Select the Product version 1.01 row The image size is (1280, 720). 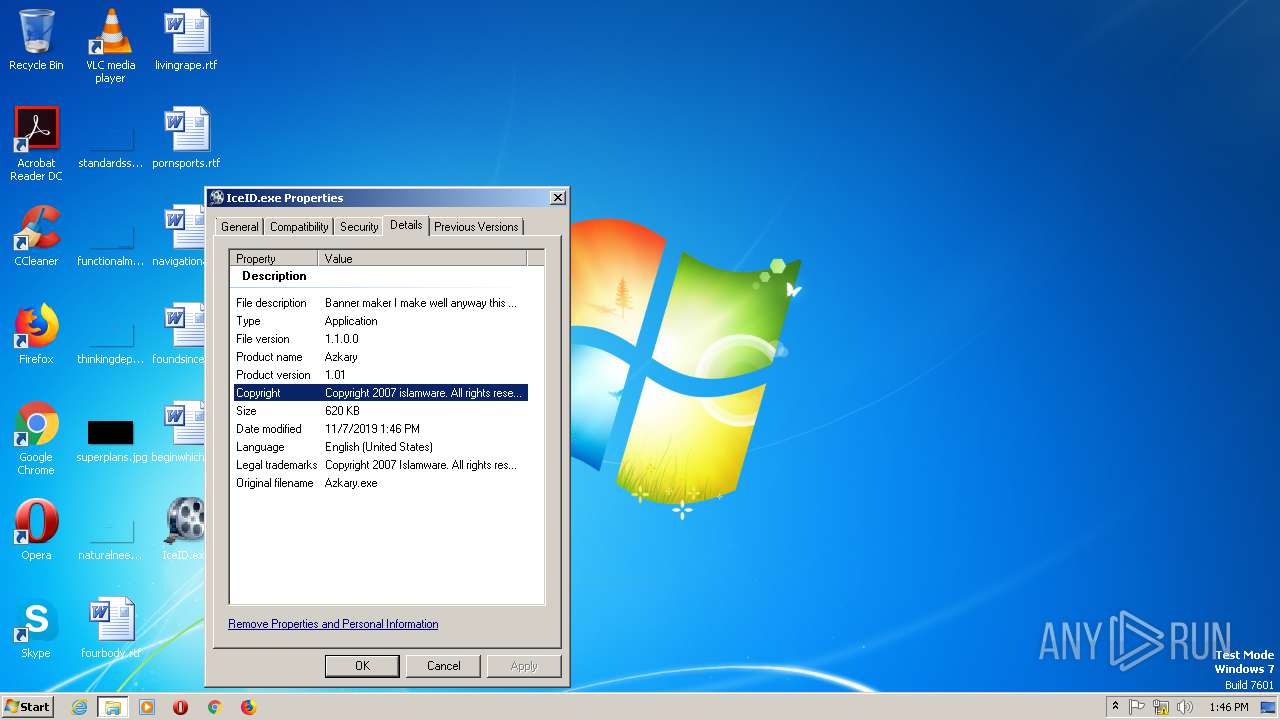pyautogui.click(x=381, y=375)
